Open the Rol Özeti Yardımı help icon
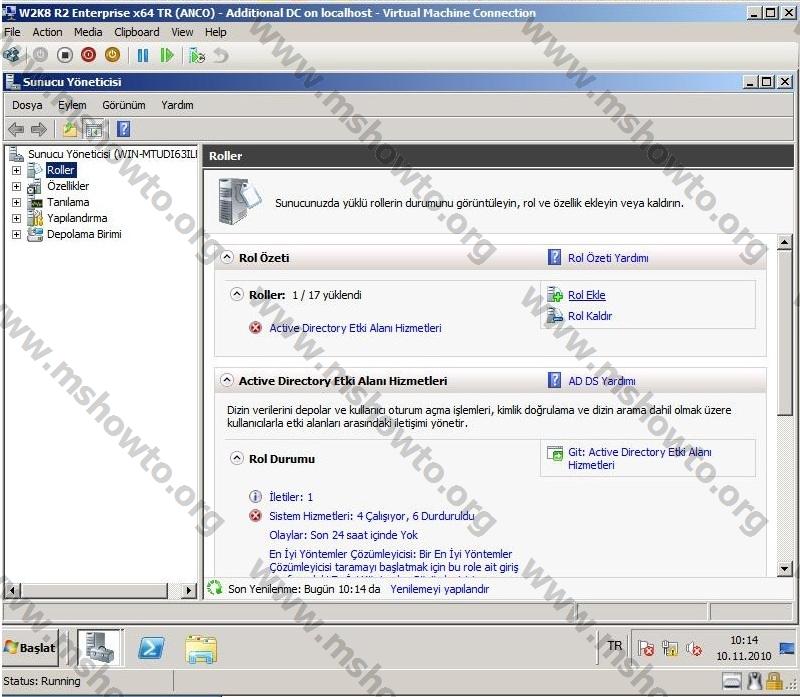 554,257
